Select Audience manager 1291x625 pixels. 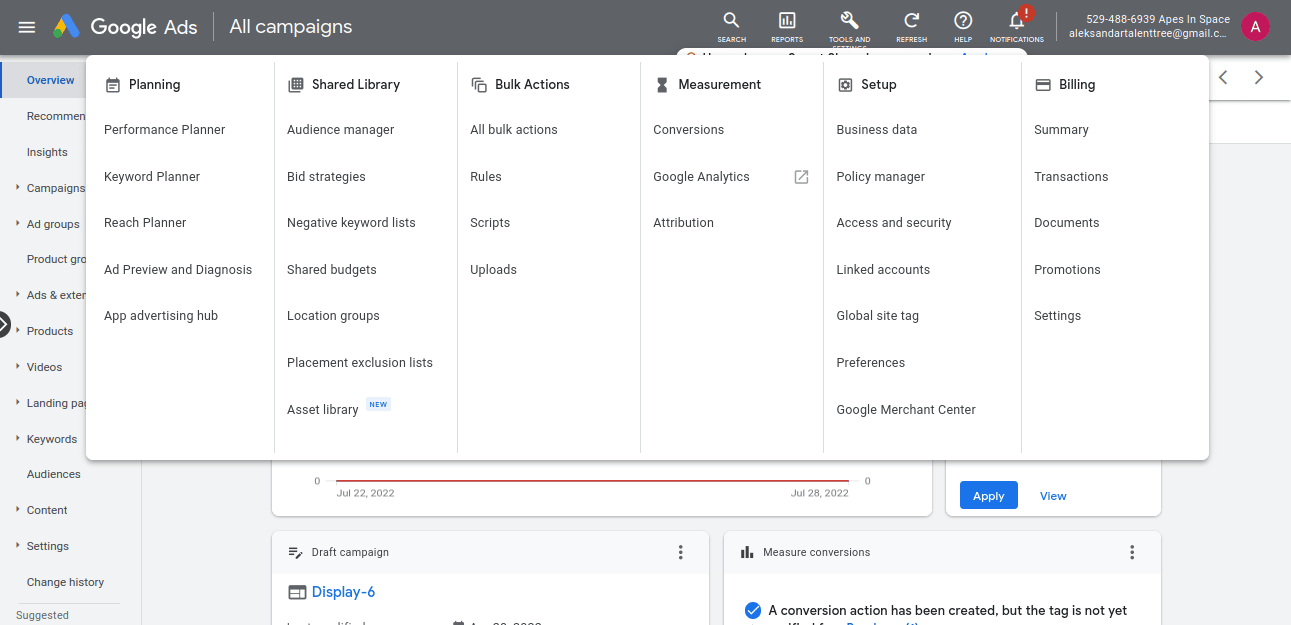pyautogui.click(x=341, y=130)
